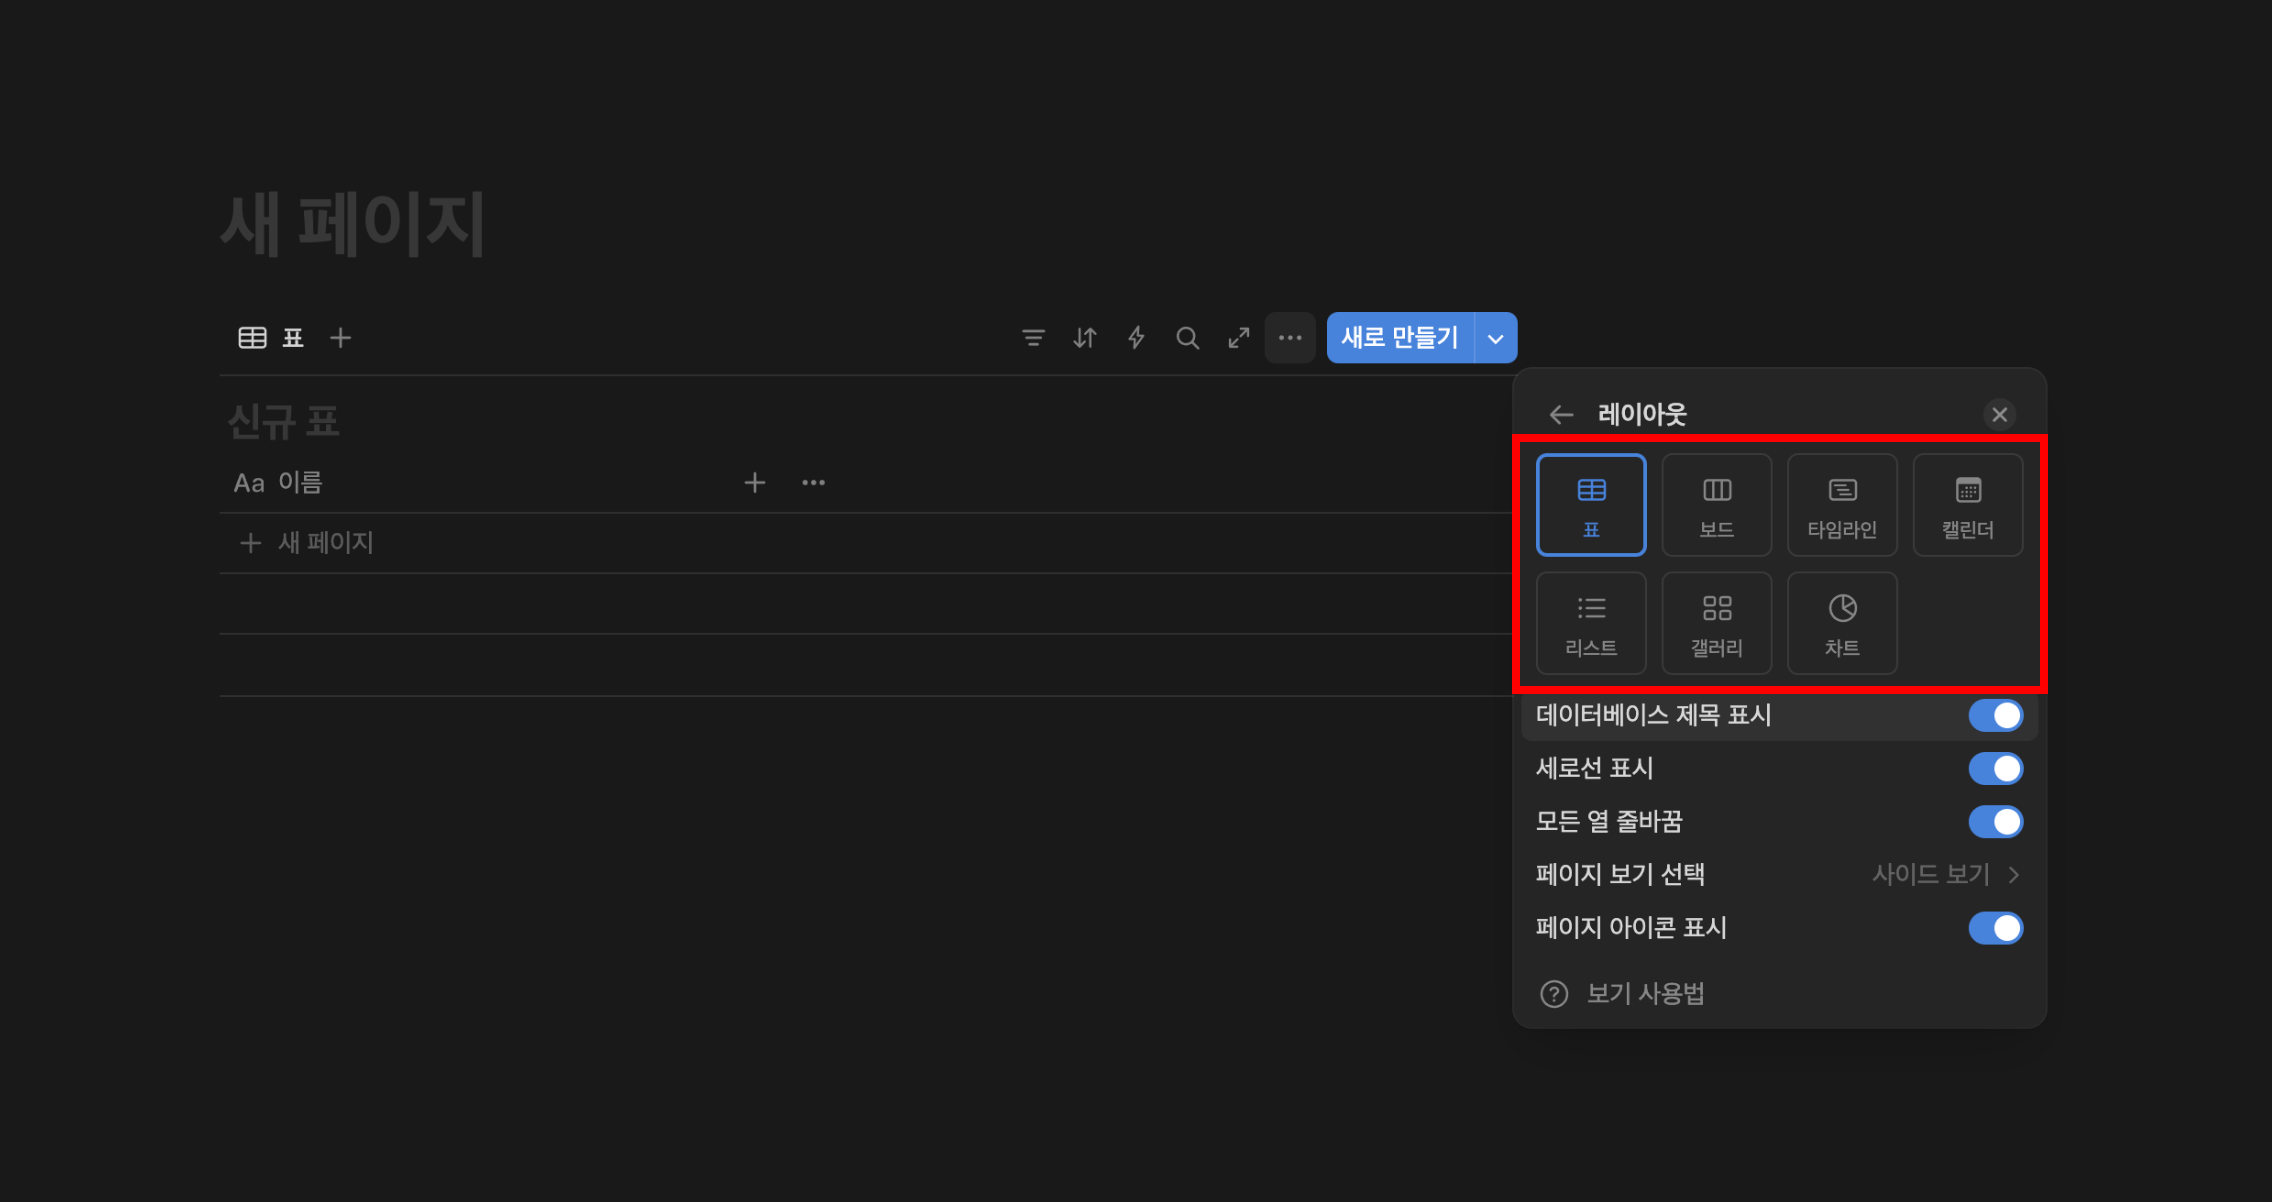
Task: Select the Gallery (갤러리) layout
Action: [1716, 623]
